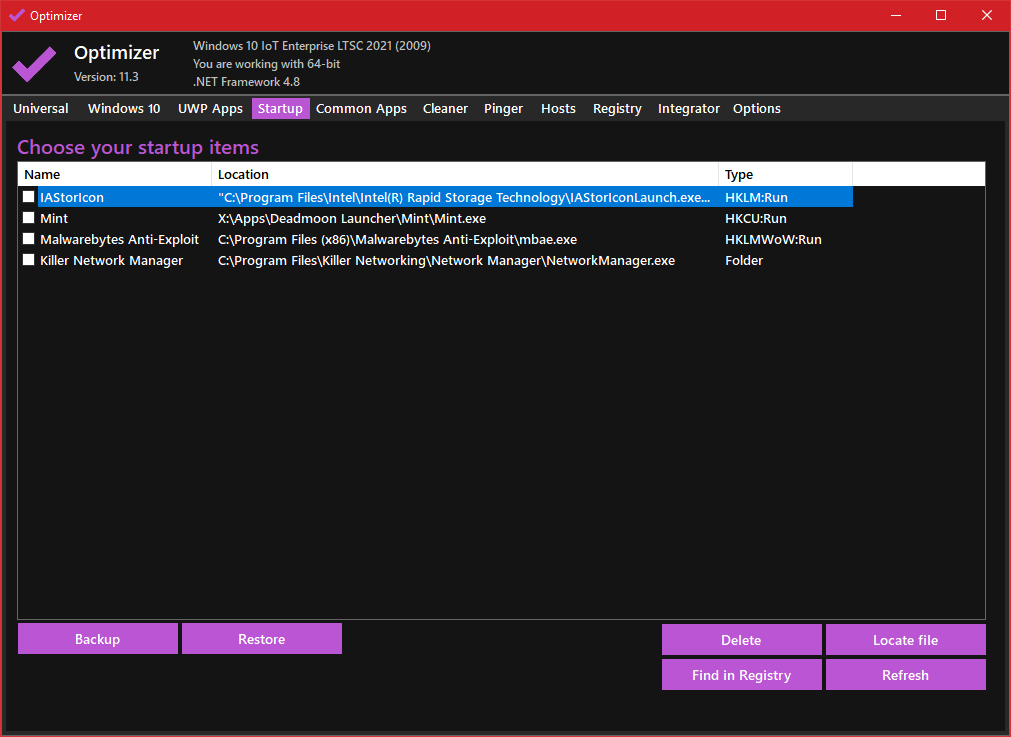Screen dimensions: 1011x737
Task: Sort list by Name column header
Action: pyautogui.click(x=114, y=174)
